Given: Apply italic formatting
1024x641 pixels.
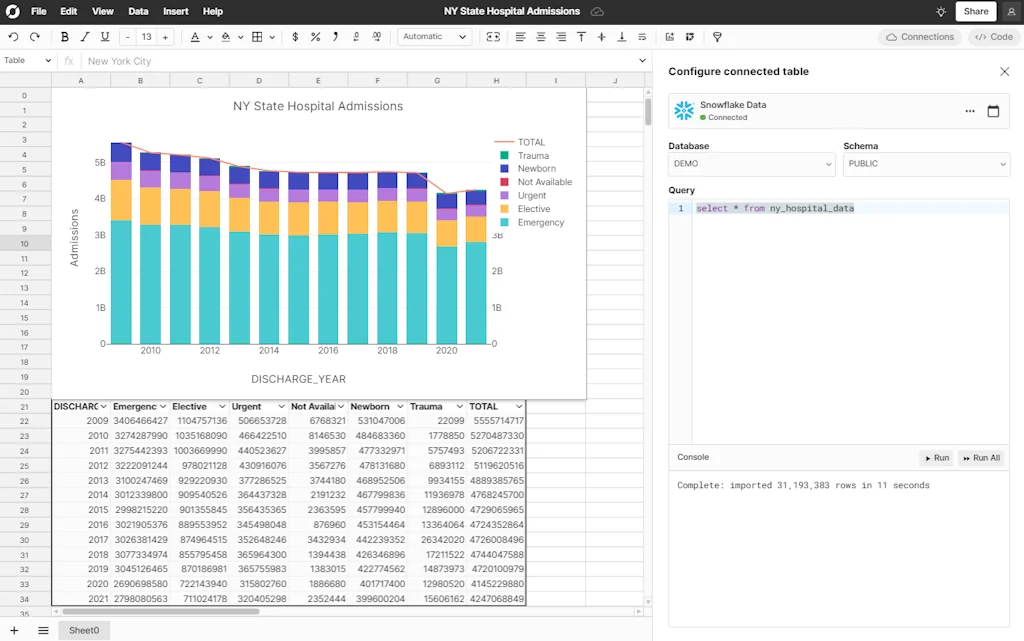Looking at the screenshot, I should 85,37.
